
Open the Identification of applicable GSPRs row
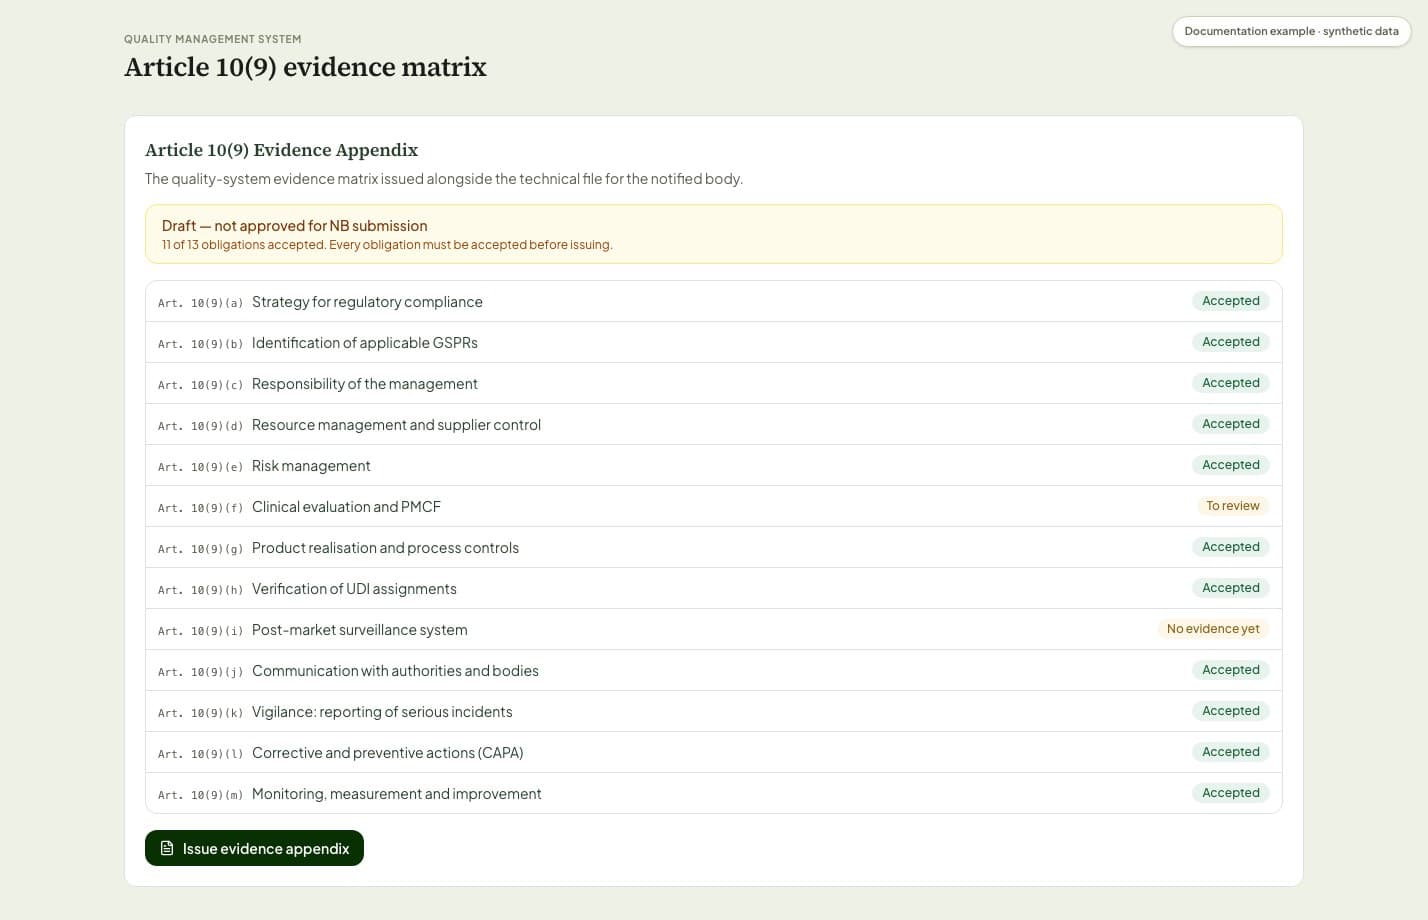tap(713, 342)
